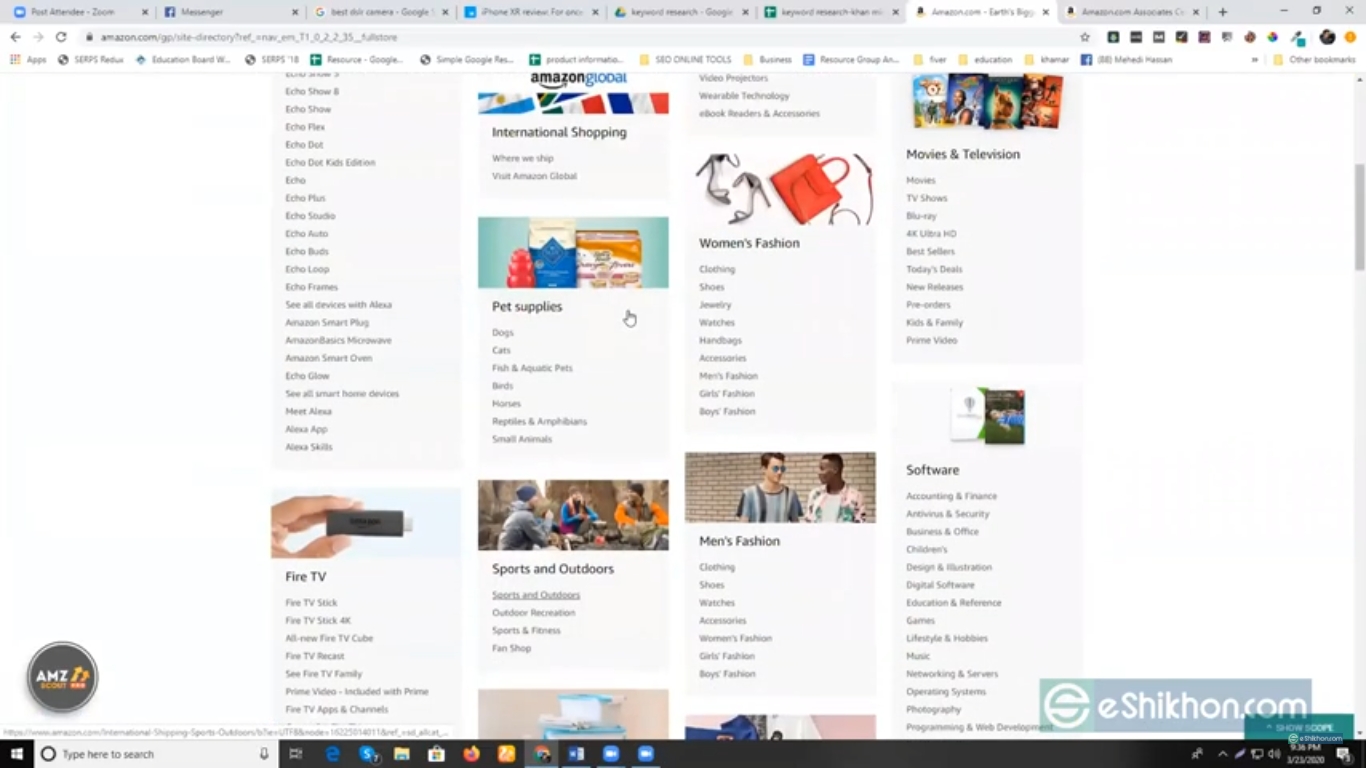1366x768 pixels.
Task: Click the browser back navigation arrow
Action: tap(15, 36)
